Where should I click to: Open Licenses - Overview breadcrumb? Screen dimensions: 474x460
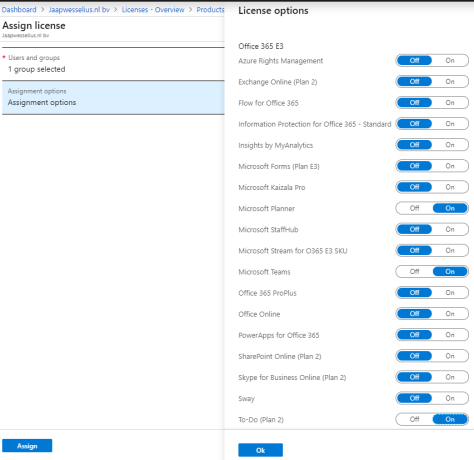pos(153,10)
